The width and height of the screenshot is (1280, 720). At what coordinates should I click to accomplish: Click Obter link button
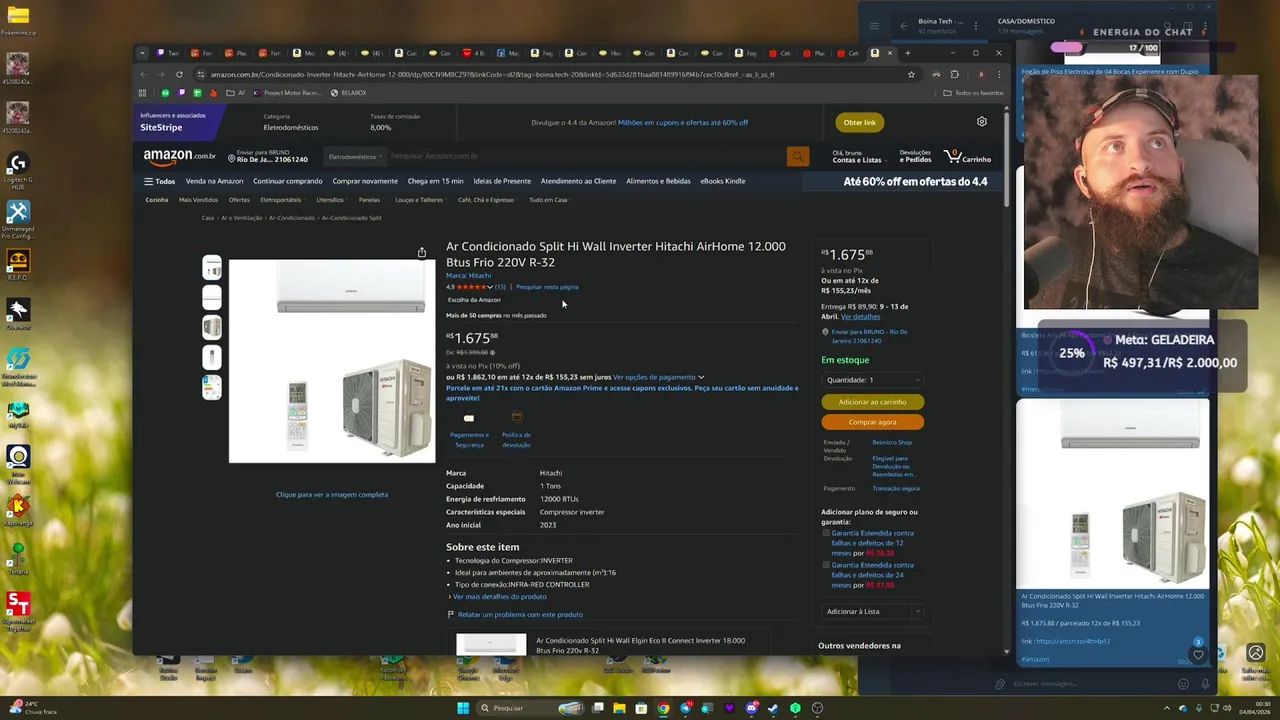point(859,122)
